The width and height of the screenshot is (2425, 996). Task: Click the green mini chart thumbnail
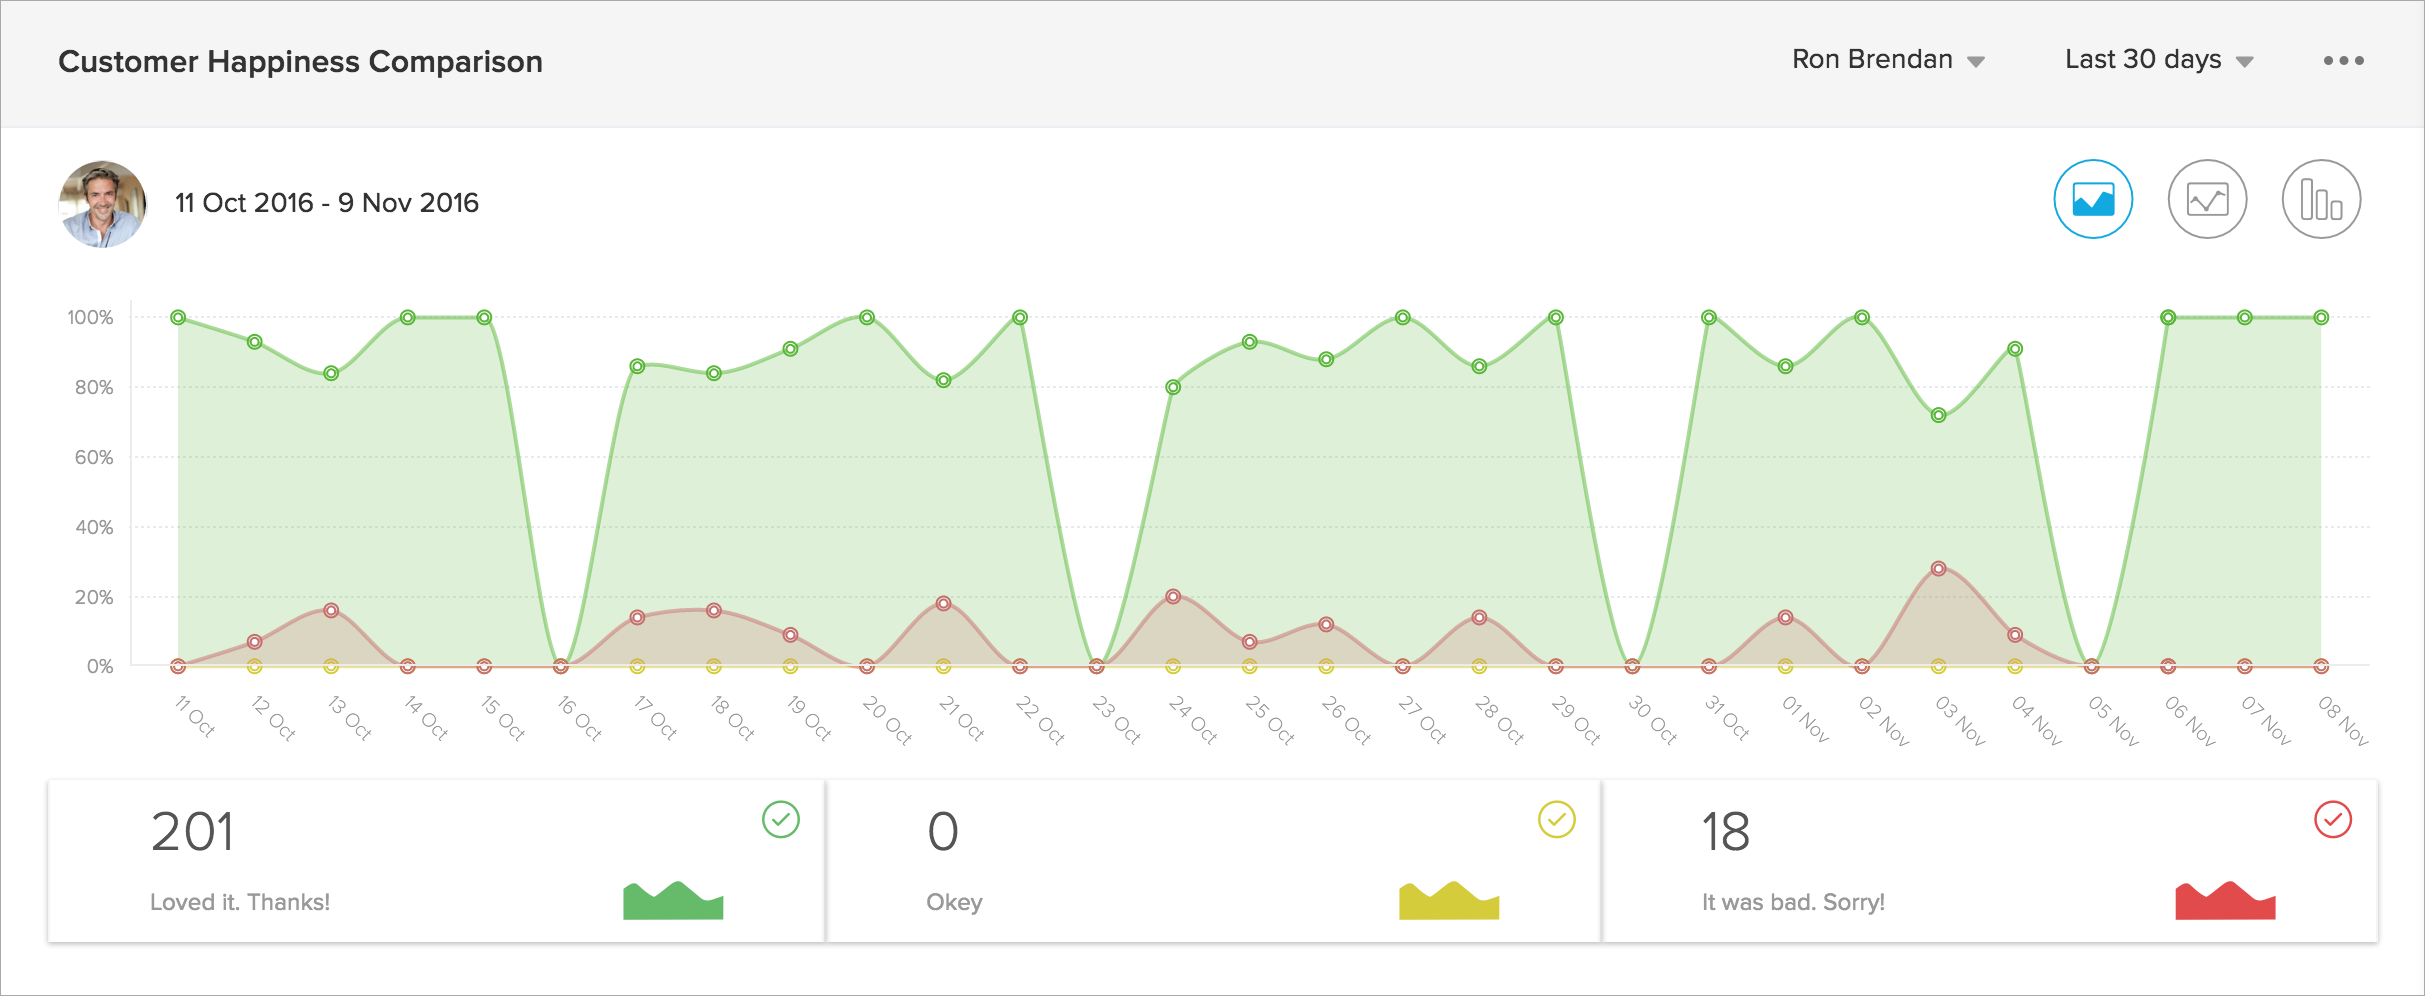(673, 901)
